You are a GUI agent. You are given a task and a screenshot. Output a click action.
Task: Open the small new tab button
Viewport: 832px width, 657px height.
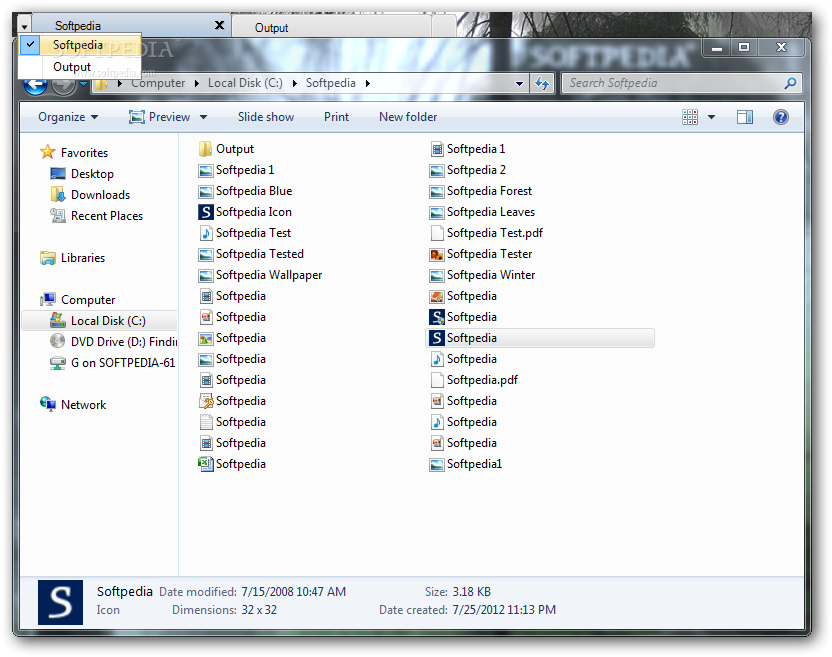[x=444, y=27]
